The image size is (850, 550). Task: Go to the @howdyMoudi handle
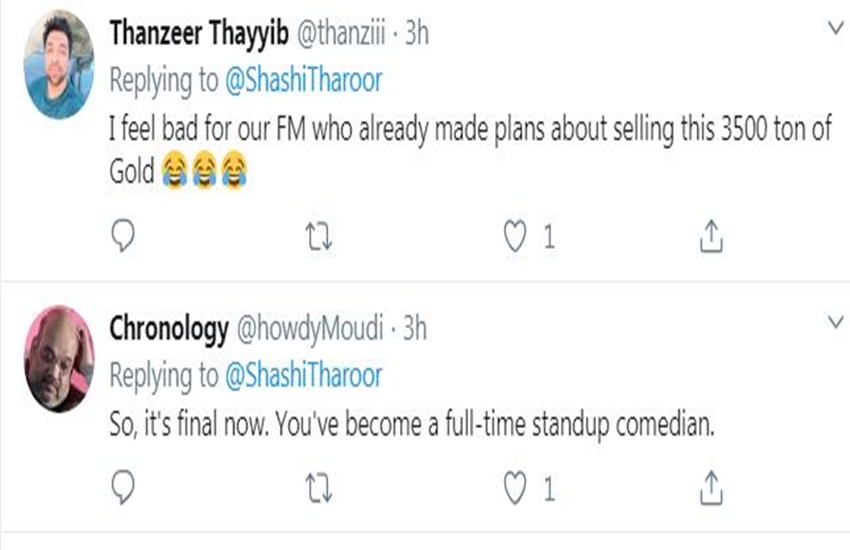coord(308,328)
